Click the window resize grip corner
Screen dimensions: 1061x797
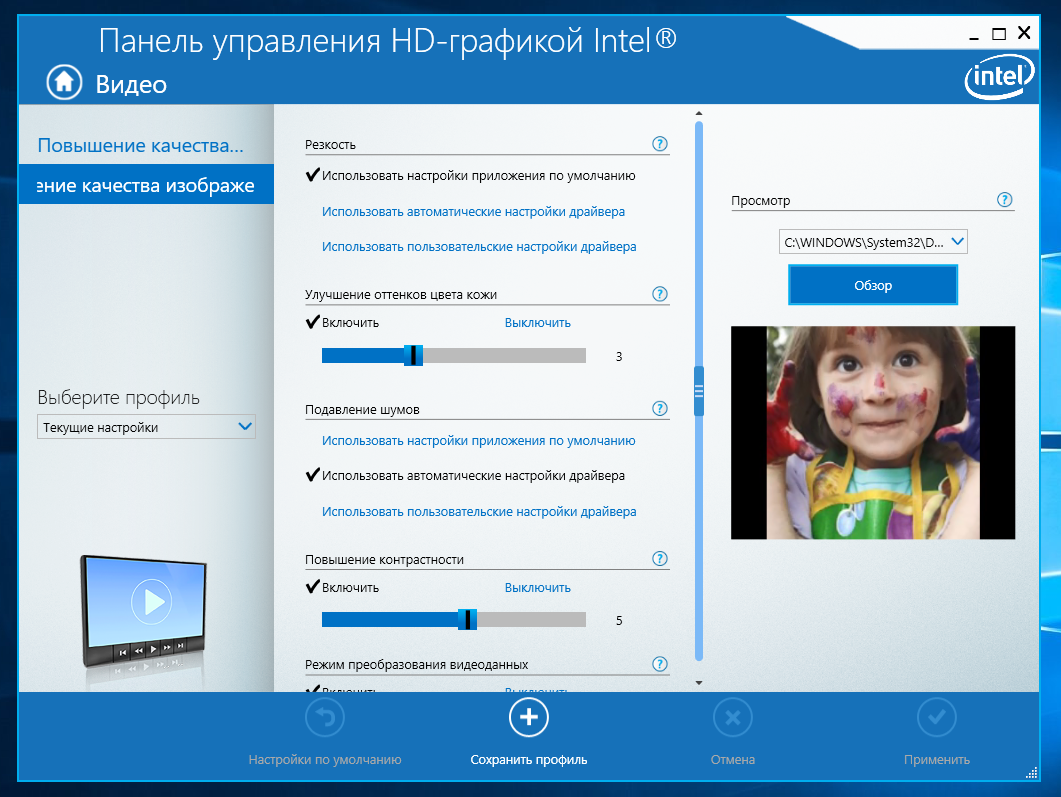[1032, 773]
